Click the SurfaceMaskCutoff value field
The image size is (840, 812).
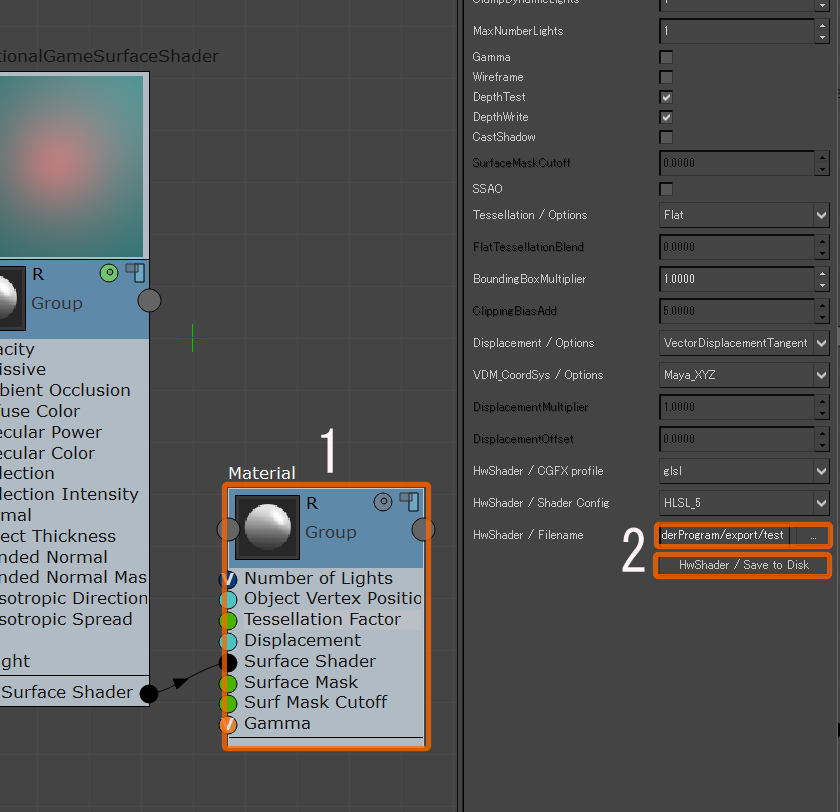coord(737,163)
